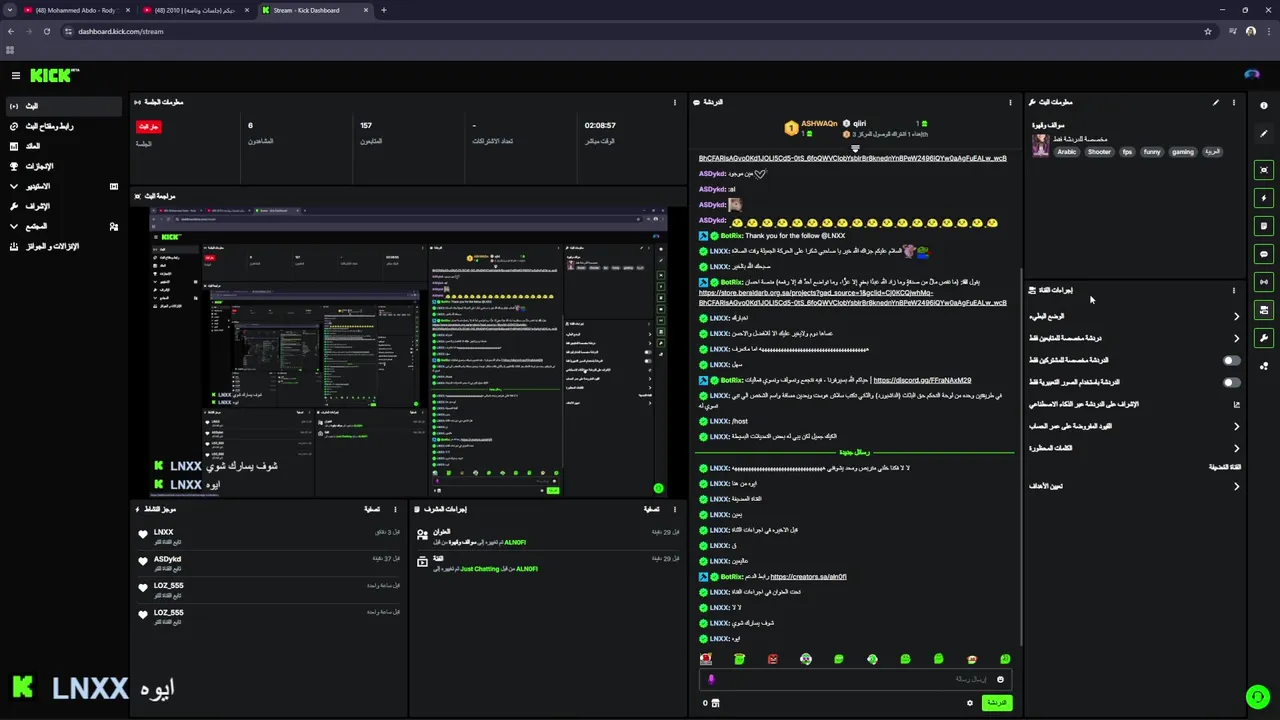Viewport: 1280px width, 720px height.
Task: Click pencil edit icon in right toolbar
Action: point(1264,134)
